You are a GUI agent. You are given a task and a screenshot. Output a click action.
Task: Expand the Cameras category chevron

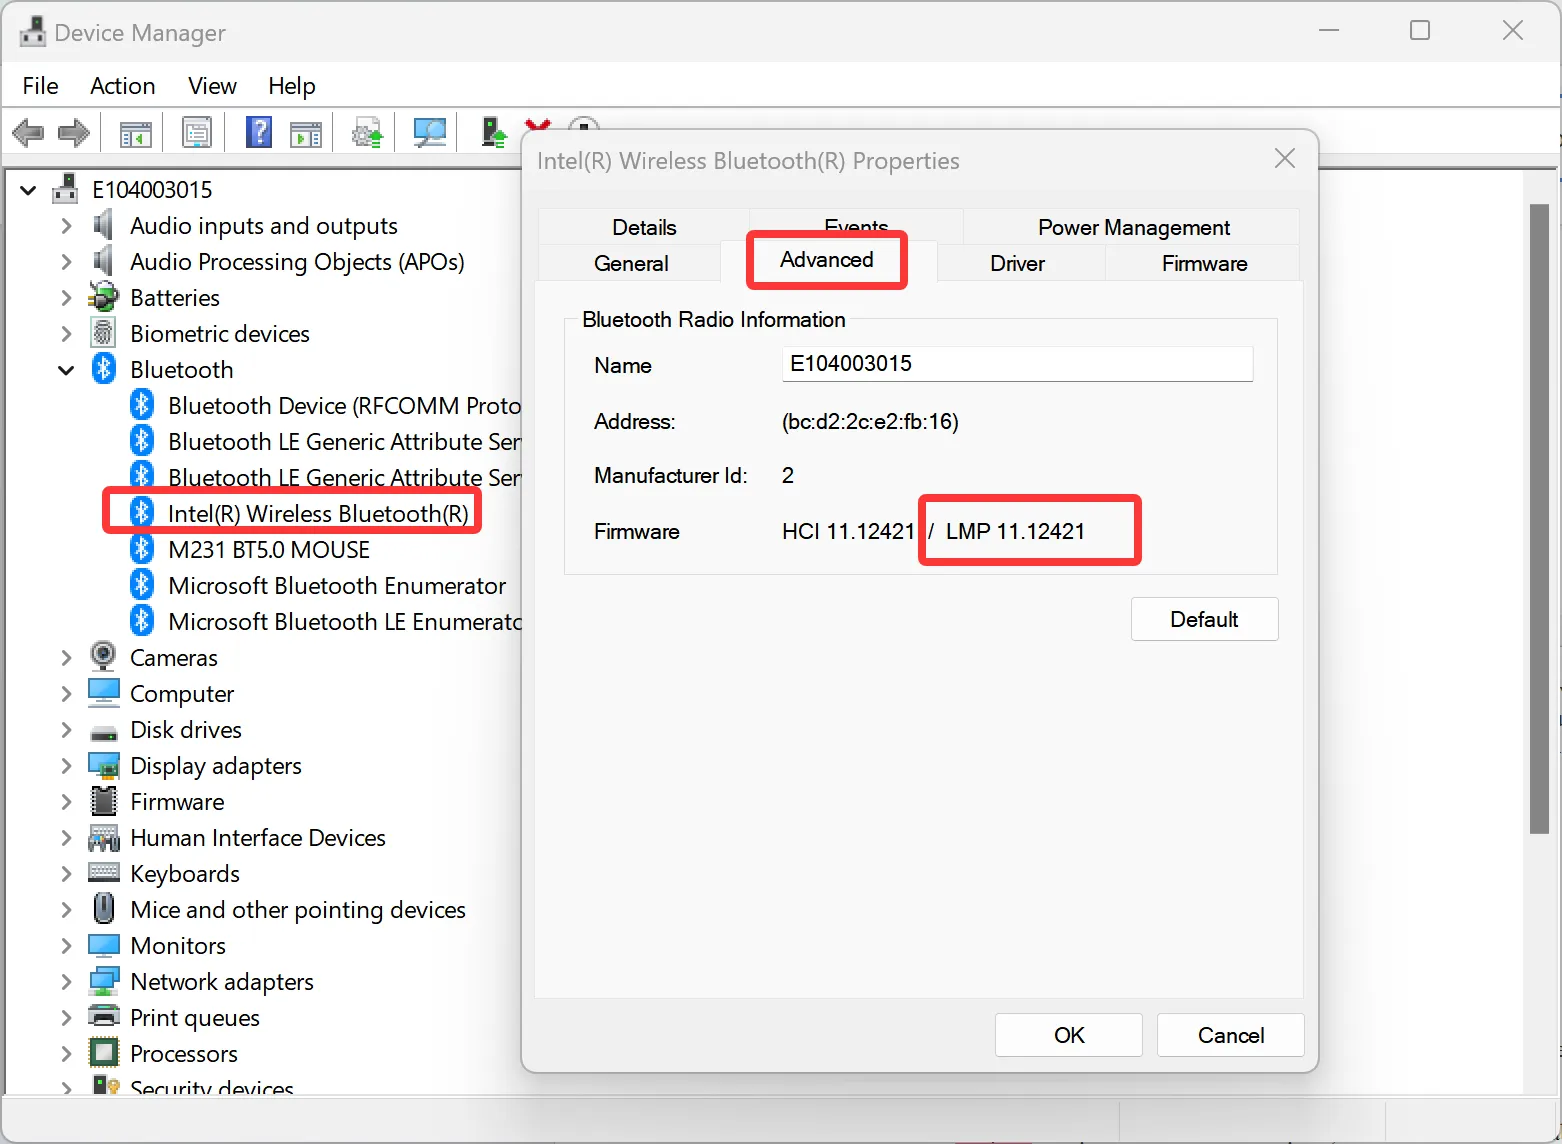click(66, 658)
